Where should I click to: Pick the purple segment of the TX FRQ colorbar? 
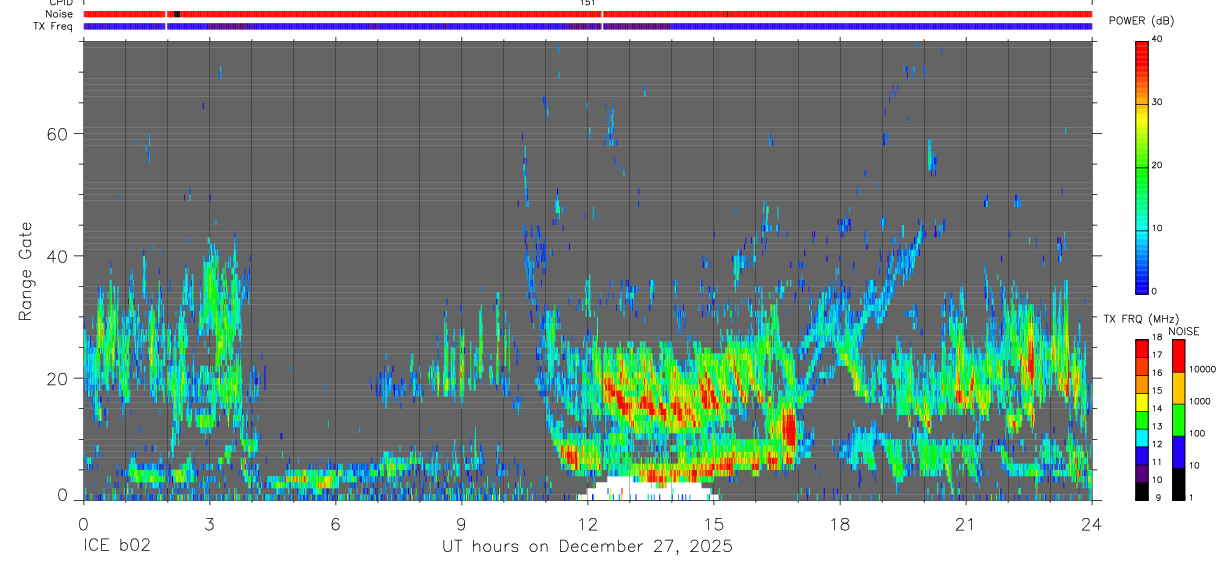click(x=1141, y=474)
